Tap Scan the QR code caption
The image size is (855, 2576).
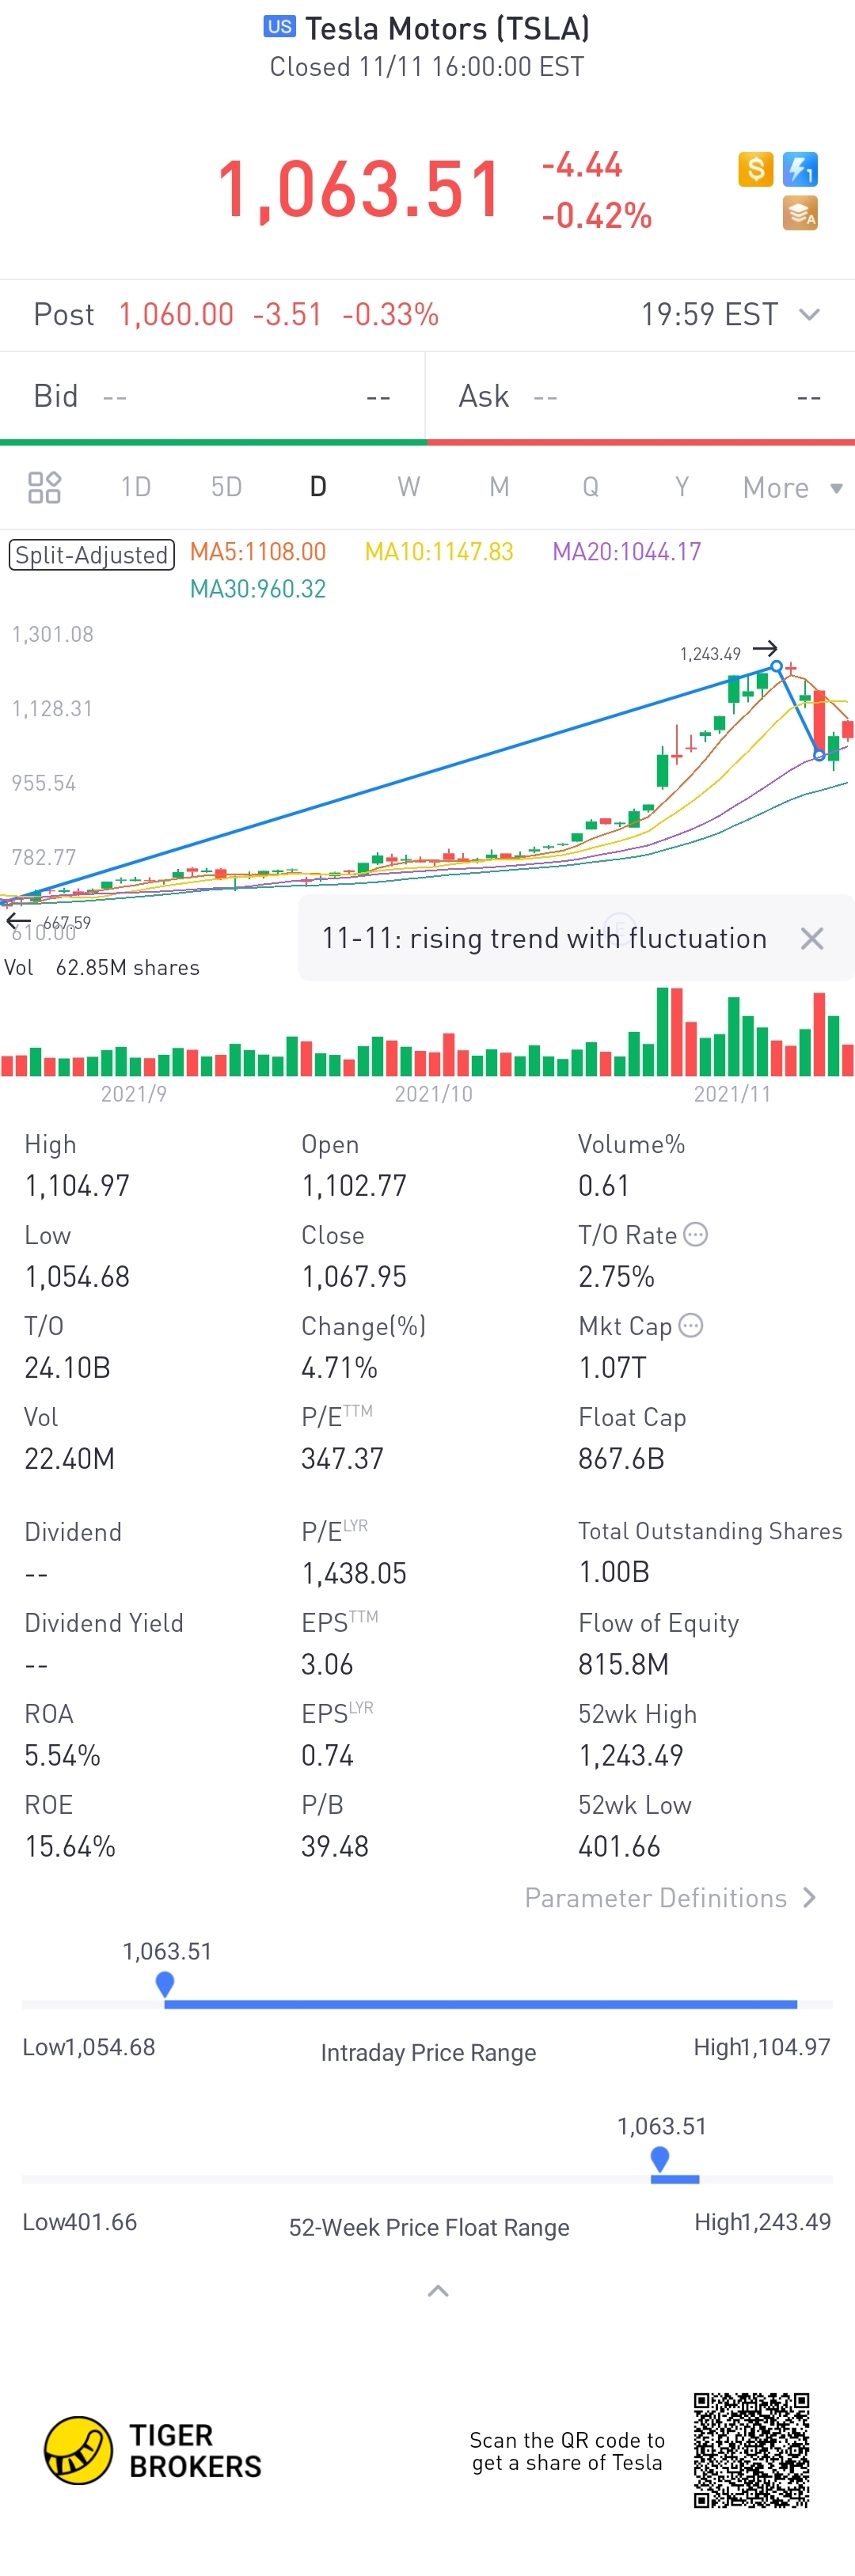point(567,2451)
